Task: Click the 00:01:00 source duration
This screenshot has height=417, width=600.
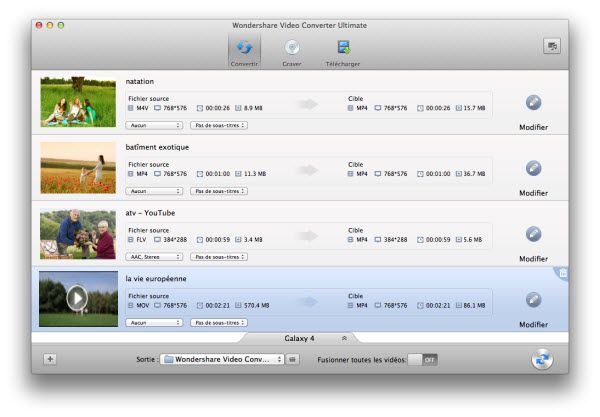Action: click(x=218, y=174)
